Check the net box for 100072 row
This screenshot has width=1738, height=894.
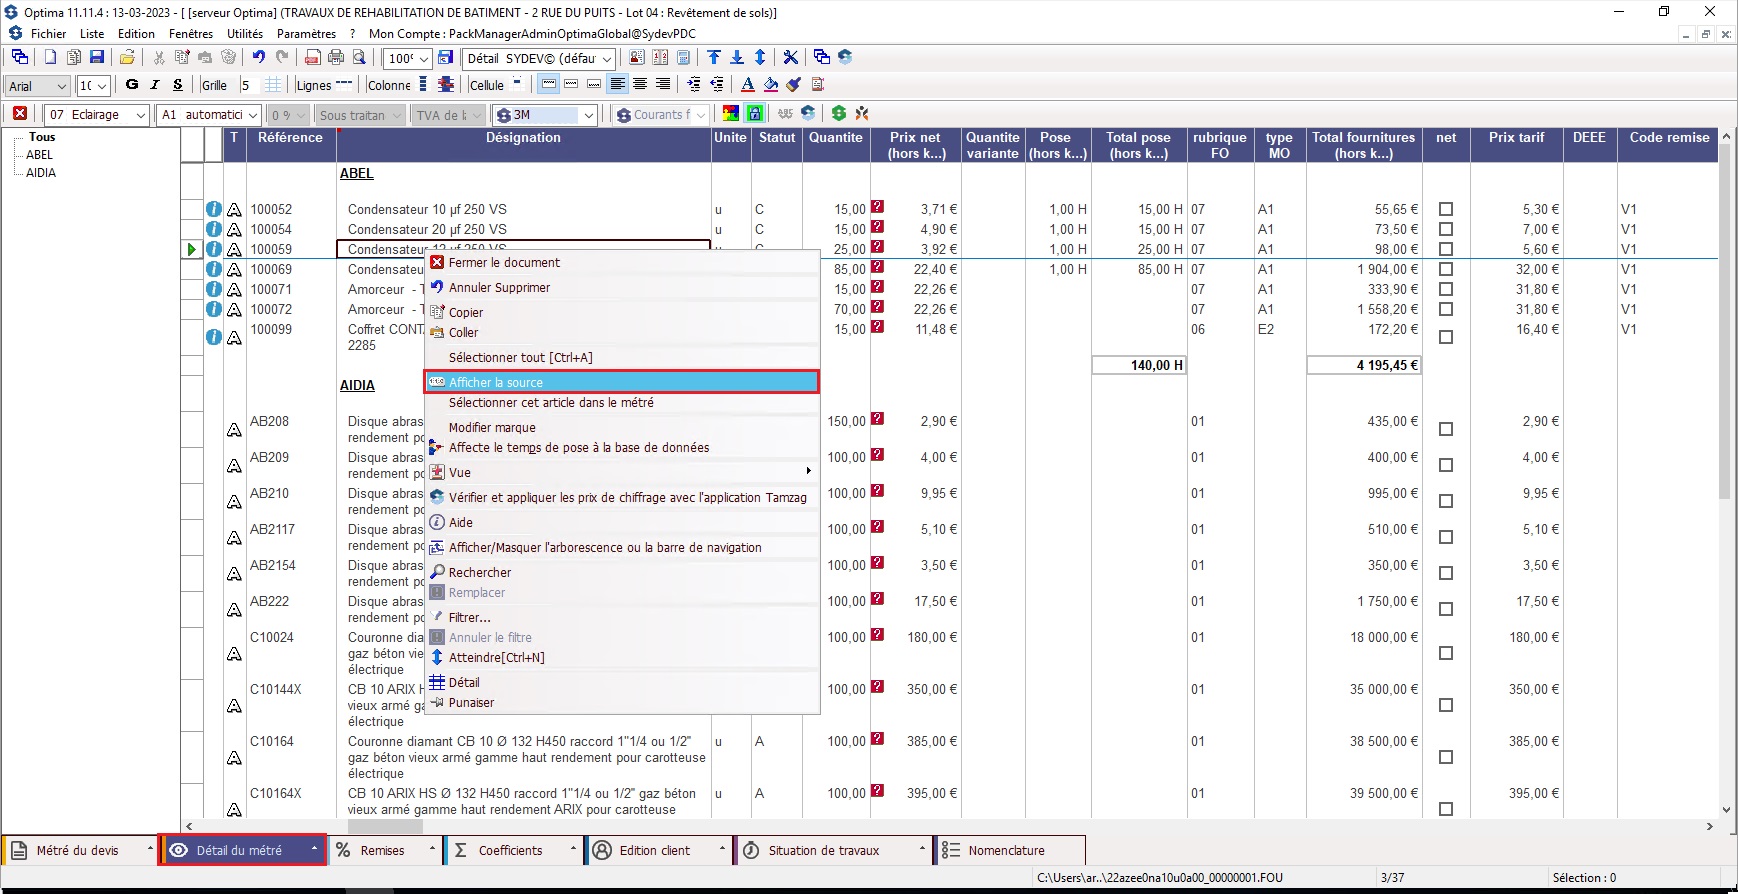(1445, 309)
